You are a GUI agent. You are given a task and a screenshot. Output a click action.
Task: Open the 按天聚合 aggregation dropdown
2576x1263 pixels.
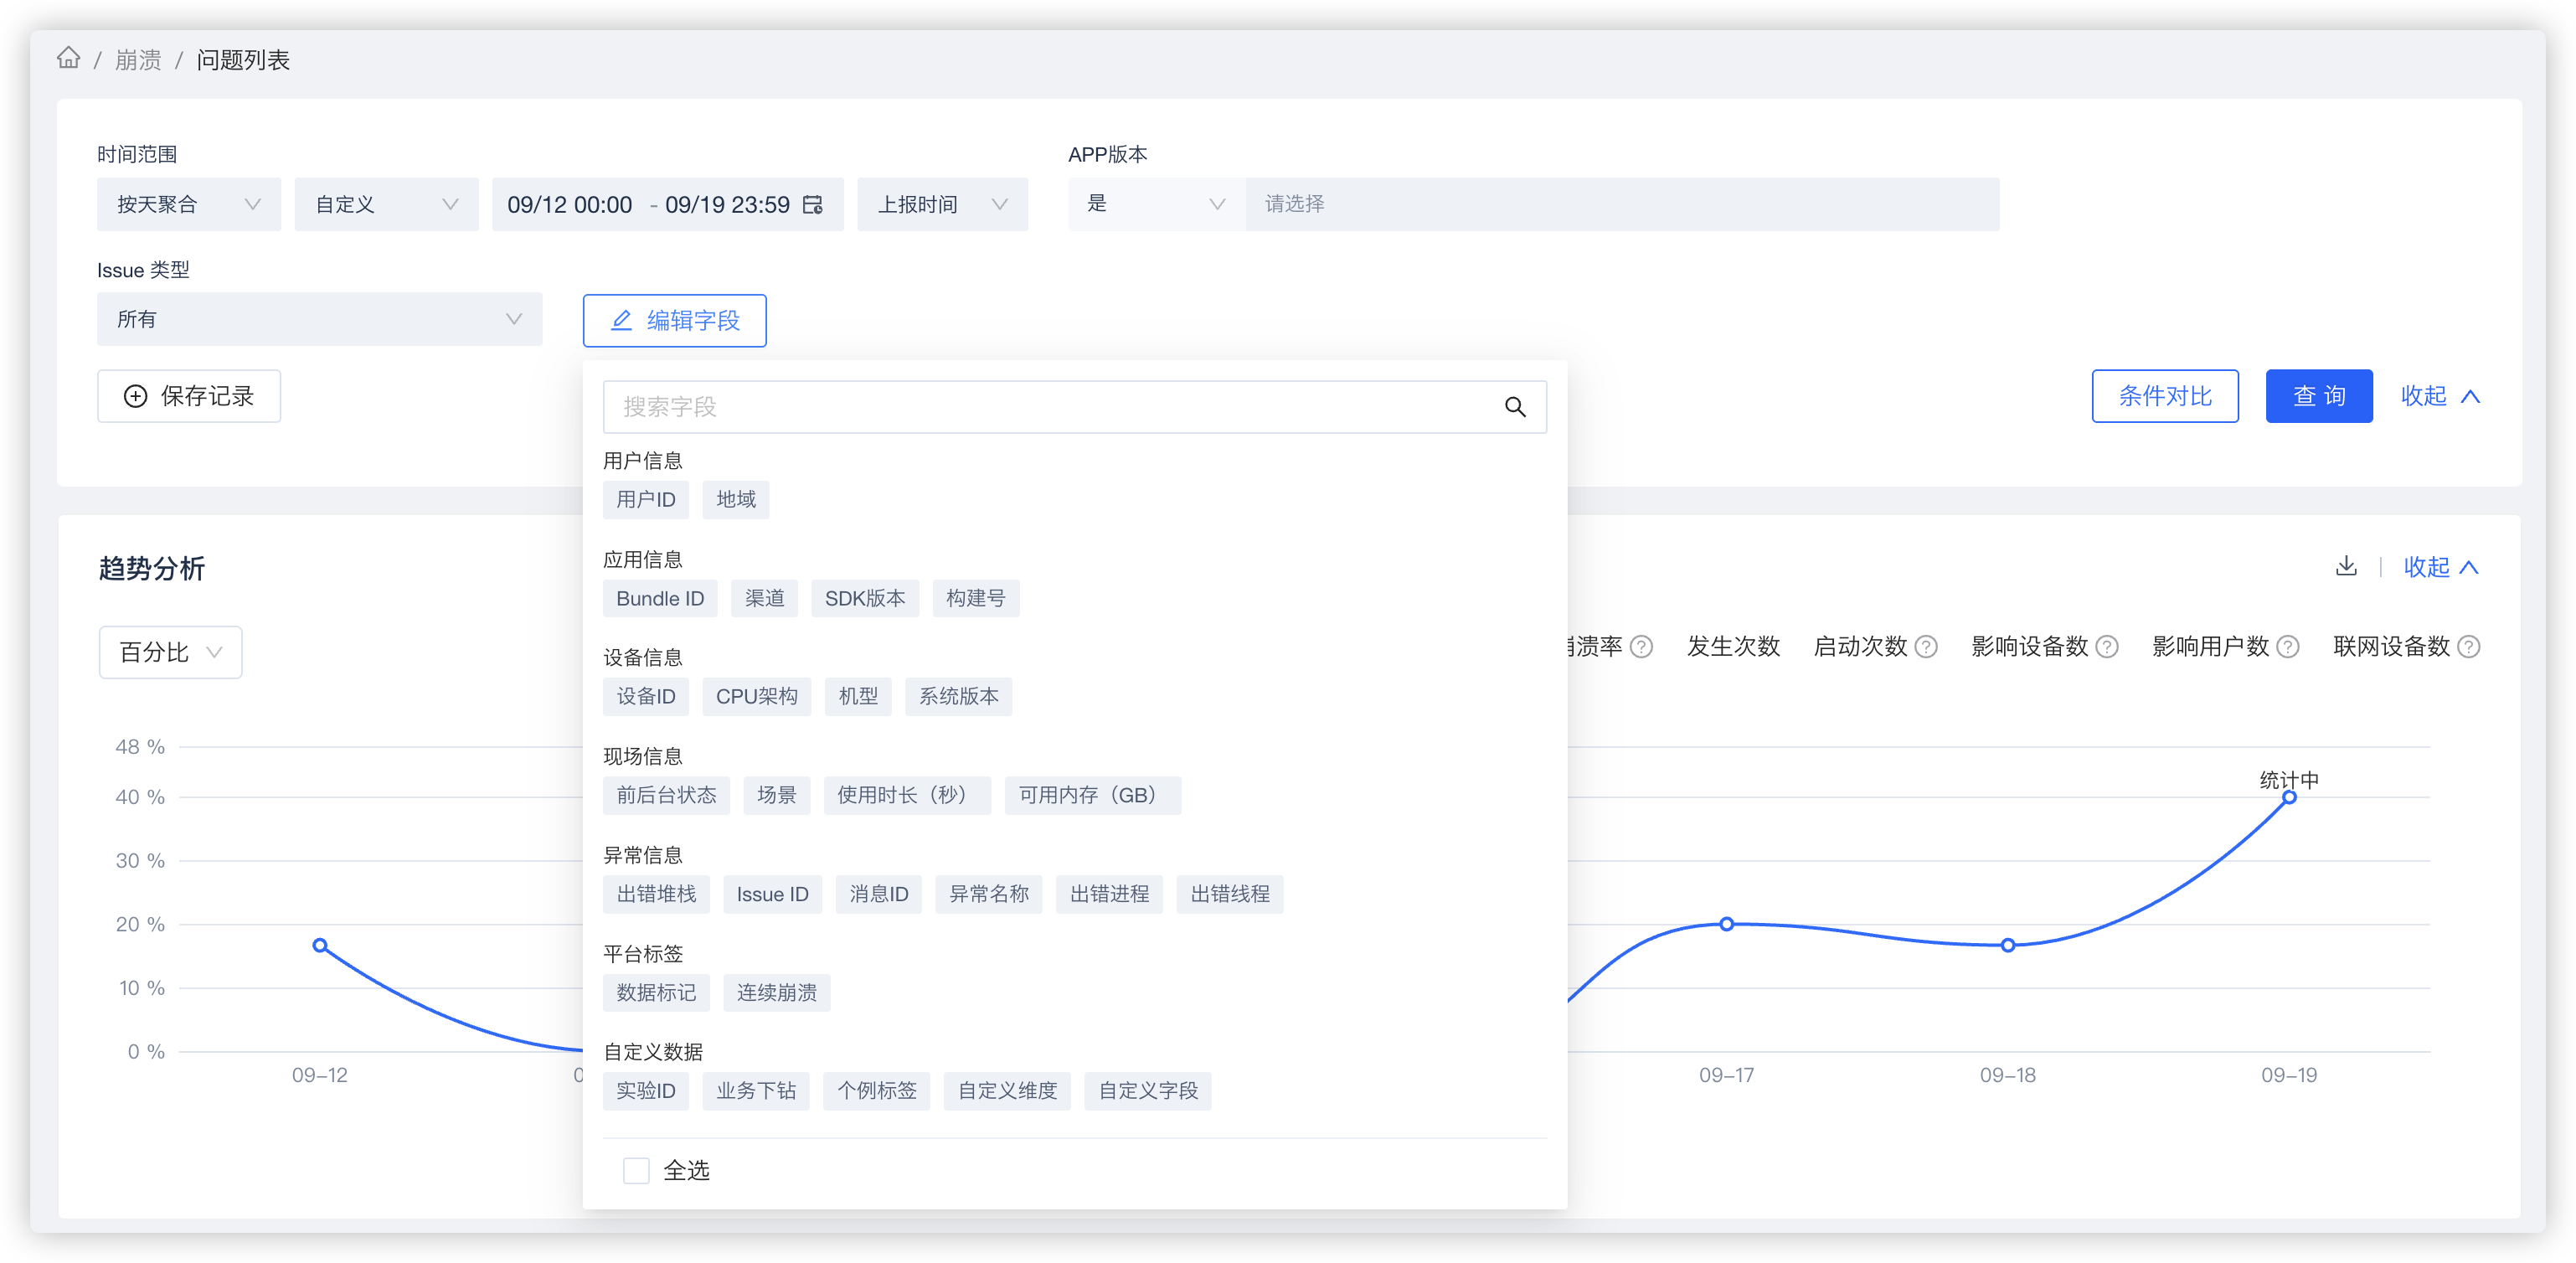pyautogui.click(x=188, y=205)
